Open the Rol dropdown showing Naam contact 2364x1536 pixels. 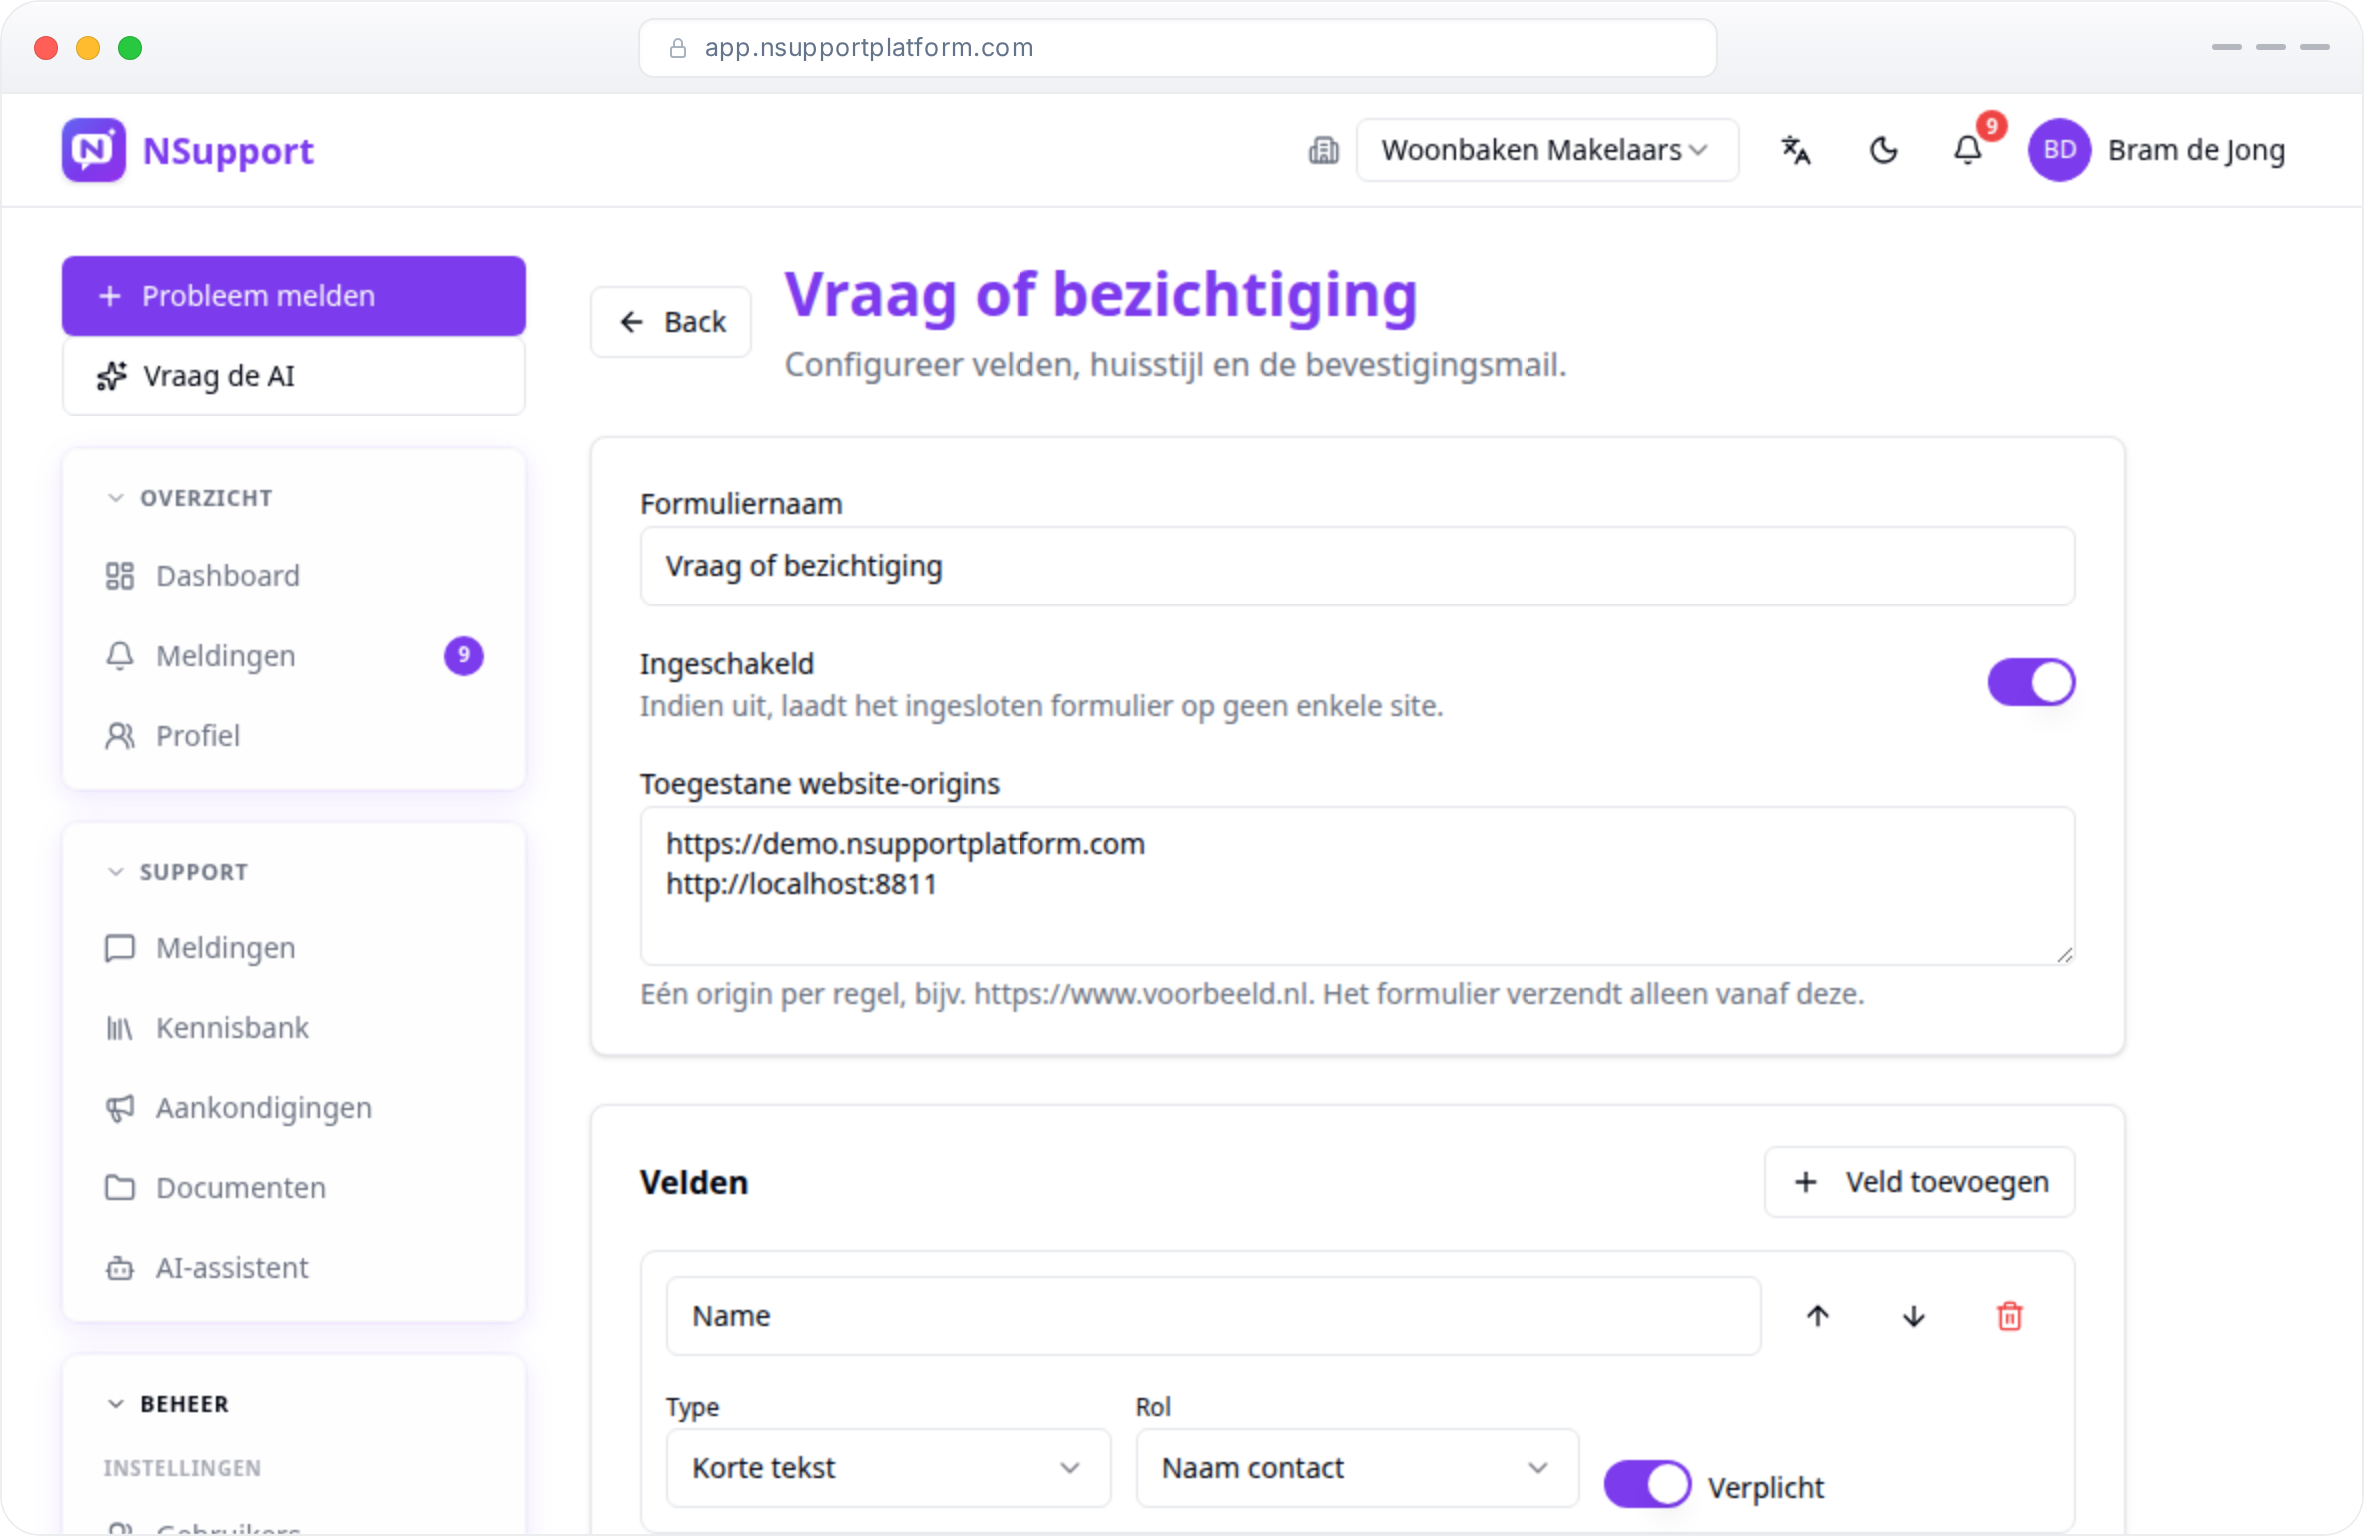coord(1357,1468)
